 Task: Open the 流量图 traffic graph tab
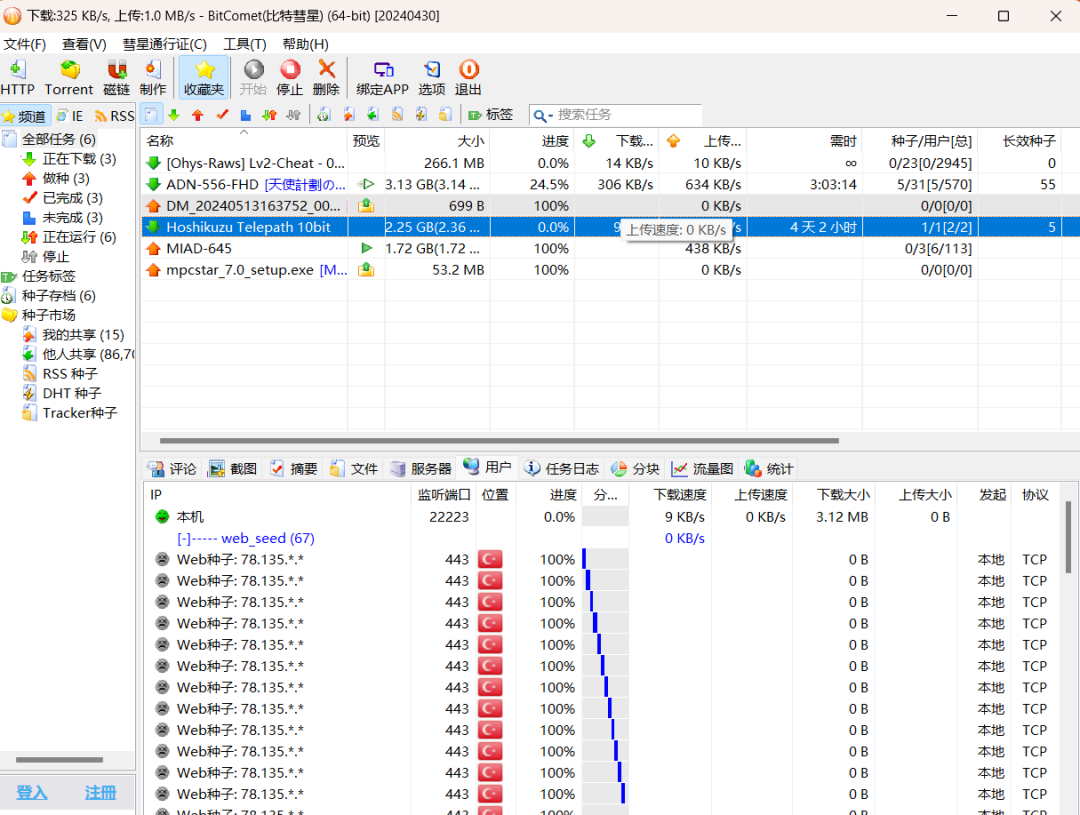click(703, 469)
